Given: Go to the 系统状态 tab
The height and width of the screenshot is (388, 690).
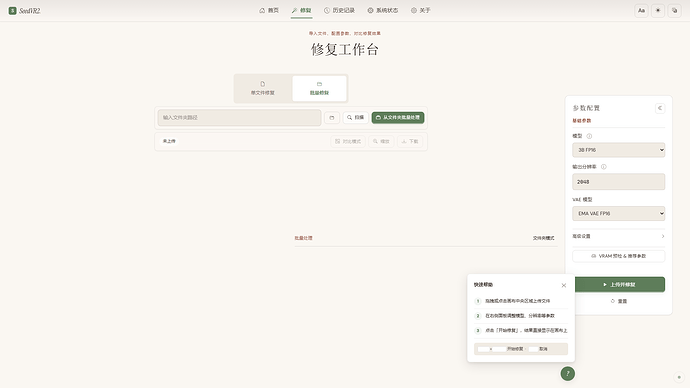Looking at the screenshot, I should 383,11.
